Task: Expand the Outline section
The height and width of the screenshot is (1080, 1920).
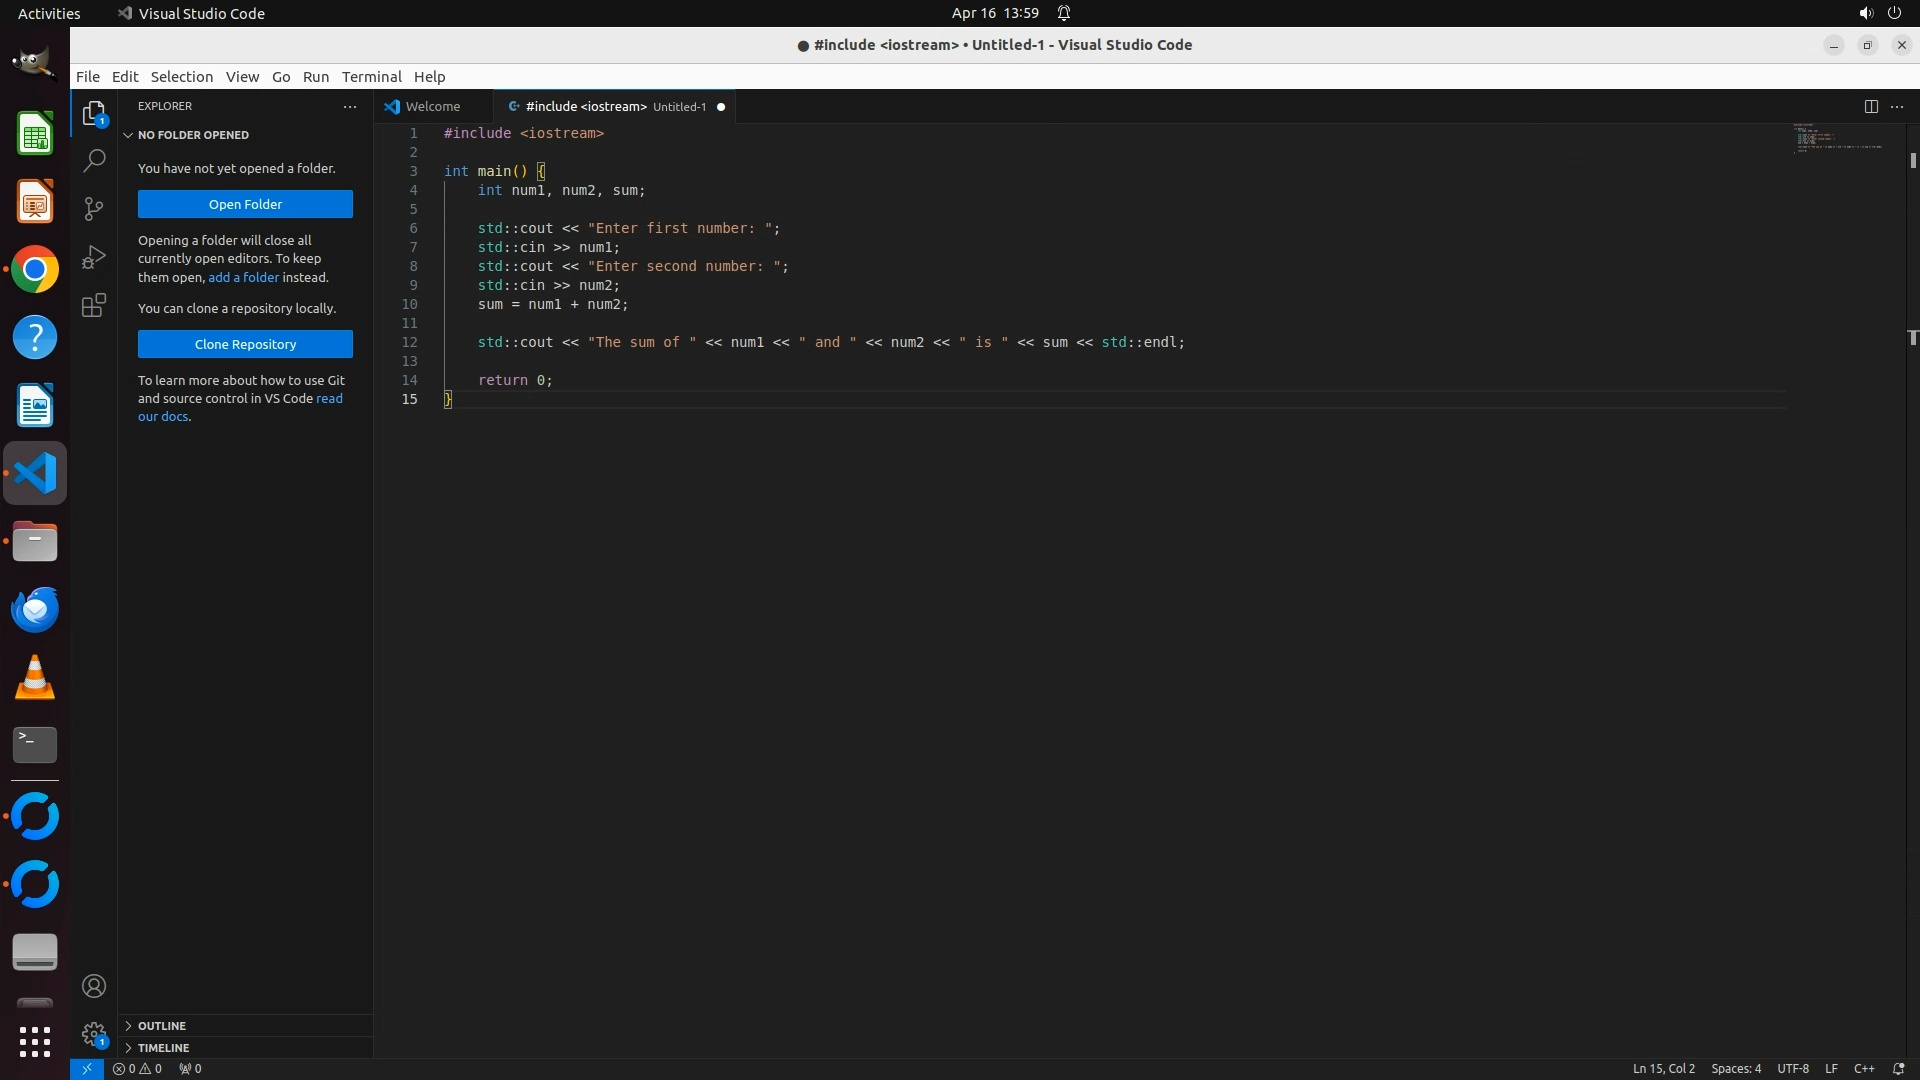Action: point(162,1026)
